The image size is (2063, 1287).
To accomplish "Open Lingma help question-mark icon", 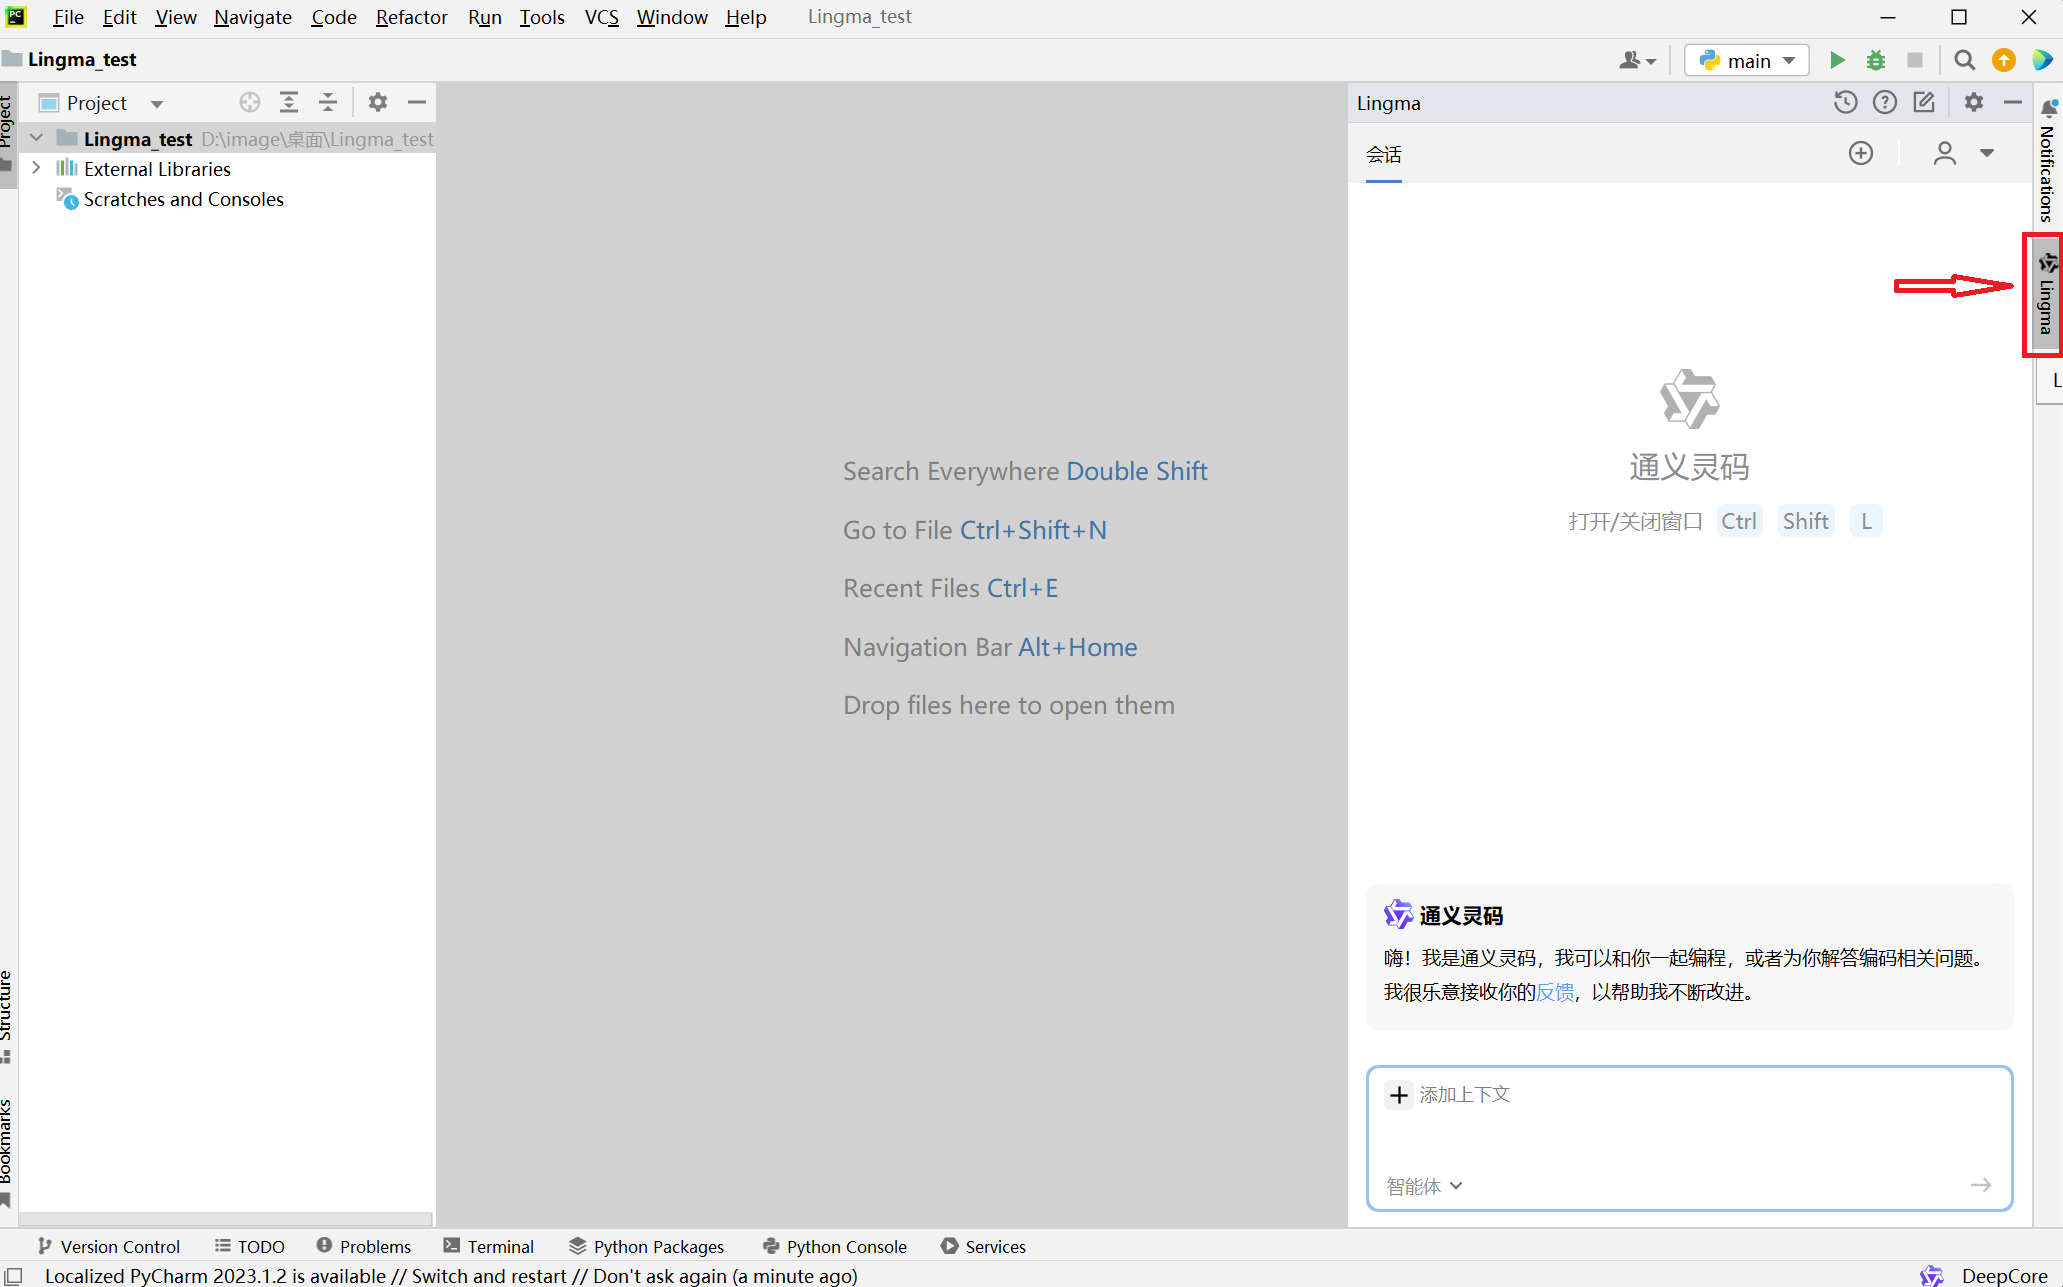I will tap(1884, 102).
